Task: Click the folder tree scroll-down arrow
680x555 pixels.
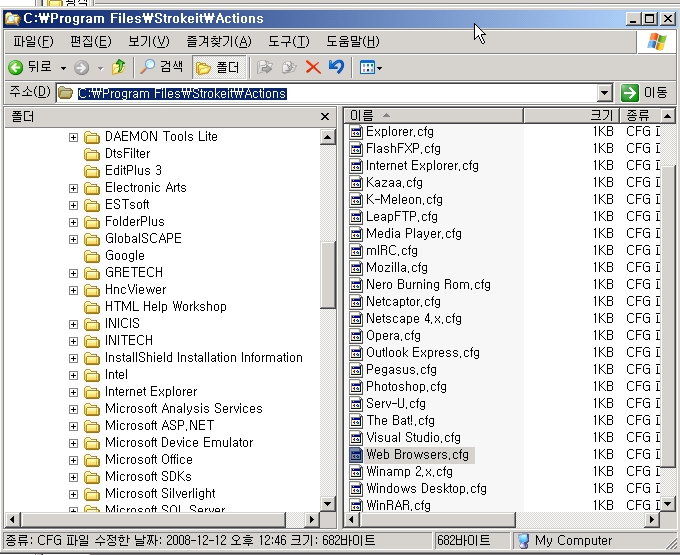Action: point(327,503)
